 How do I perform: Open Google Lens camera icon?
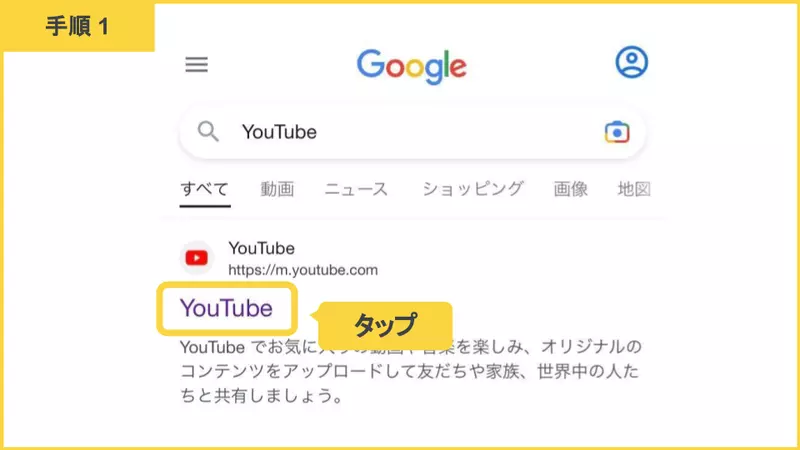[617, 132]
